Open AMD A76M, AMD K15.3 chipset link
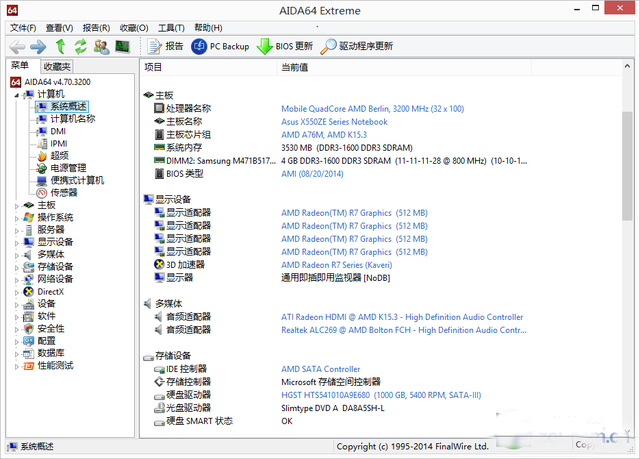The width and height of the screenshot is (640, 459). 324,135
